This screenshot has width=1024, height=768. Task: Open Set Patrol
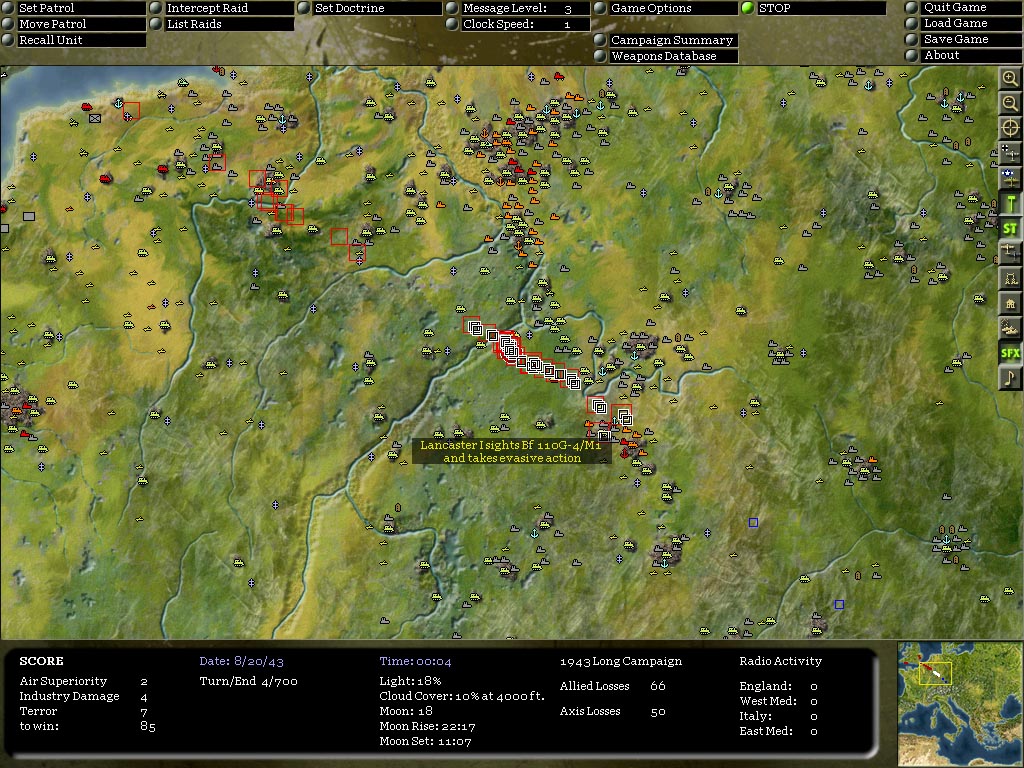pyautogui.click(x=74, y=8)
